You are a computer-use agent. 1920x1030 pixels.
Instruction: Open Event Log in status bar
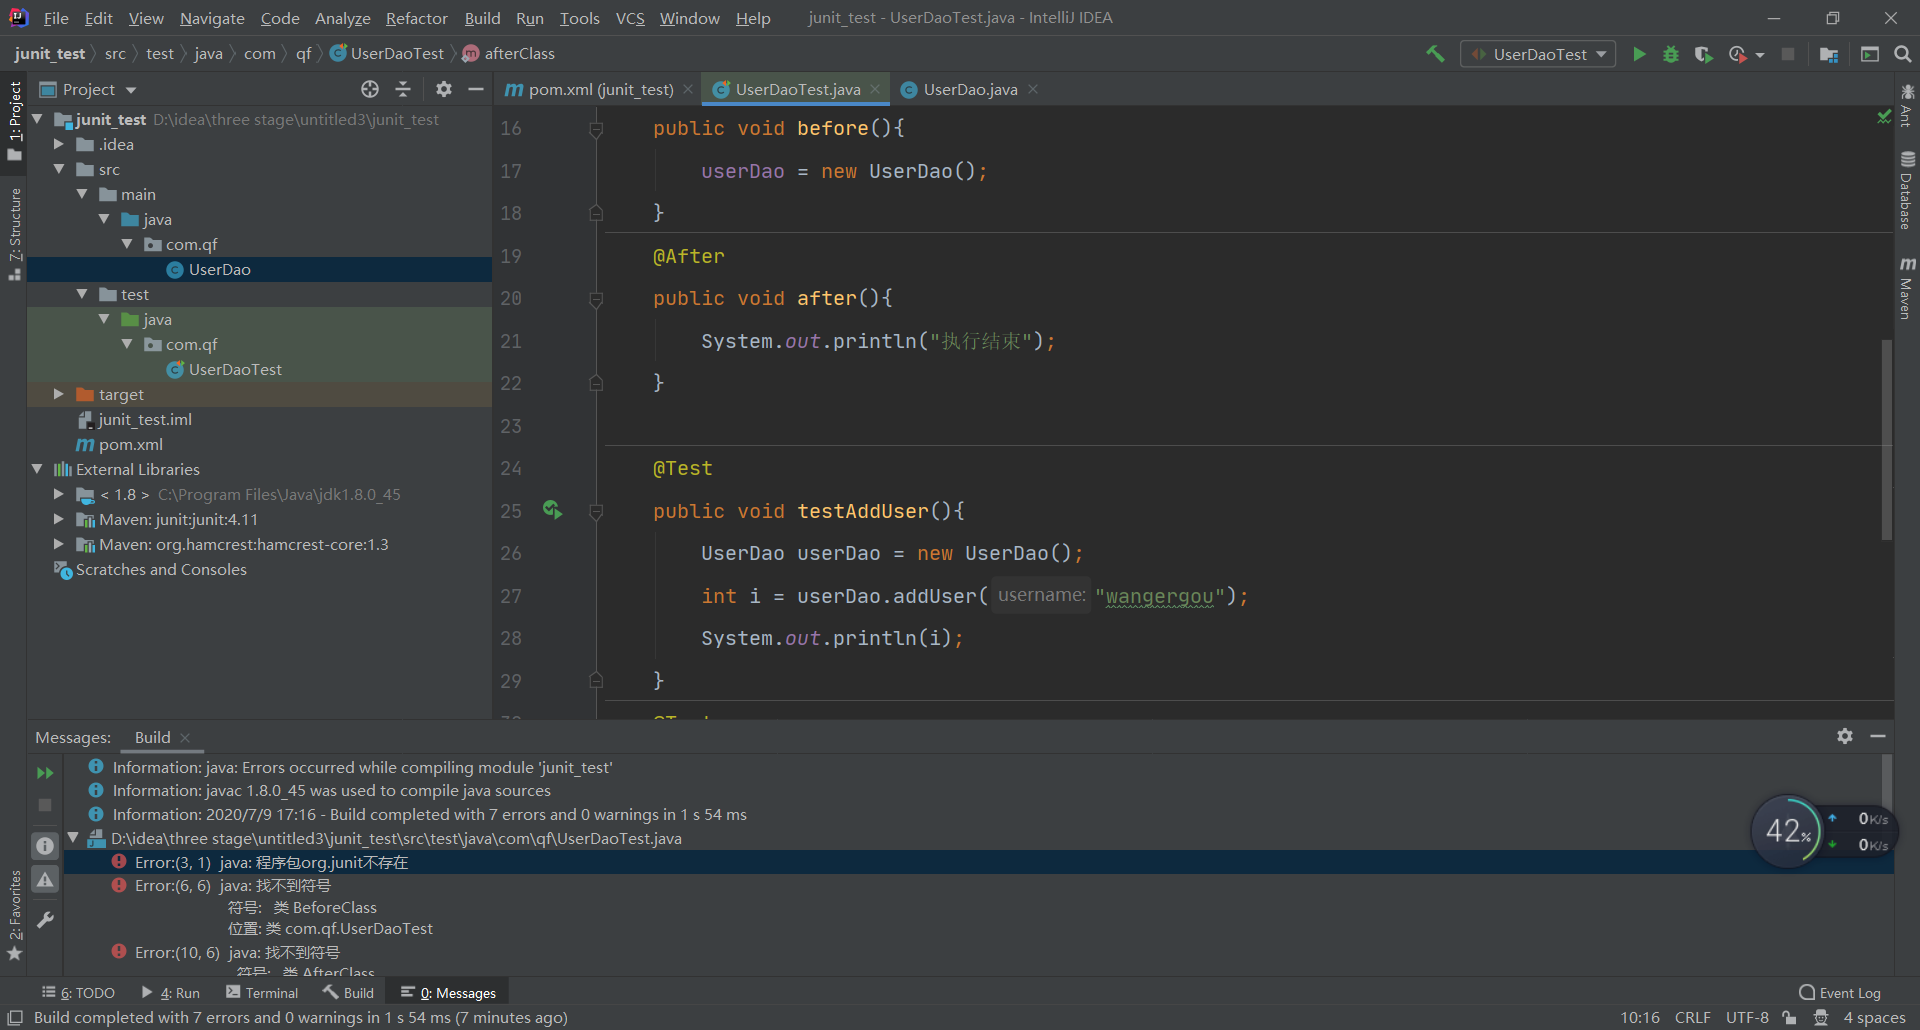(x=1840, y=993)
